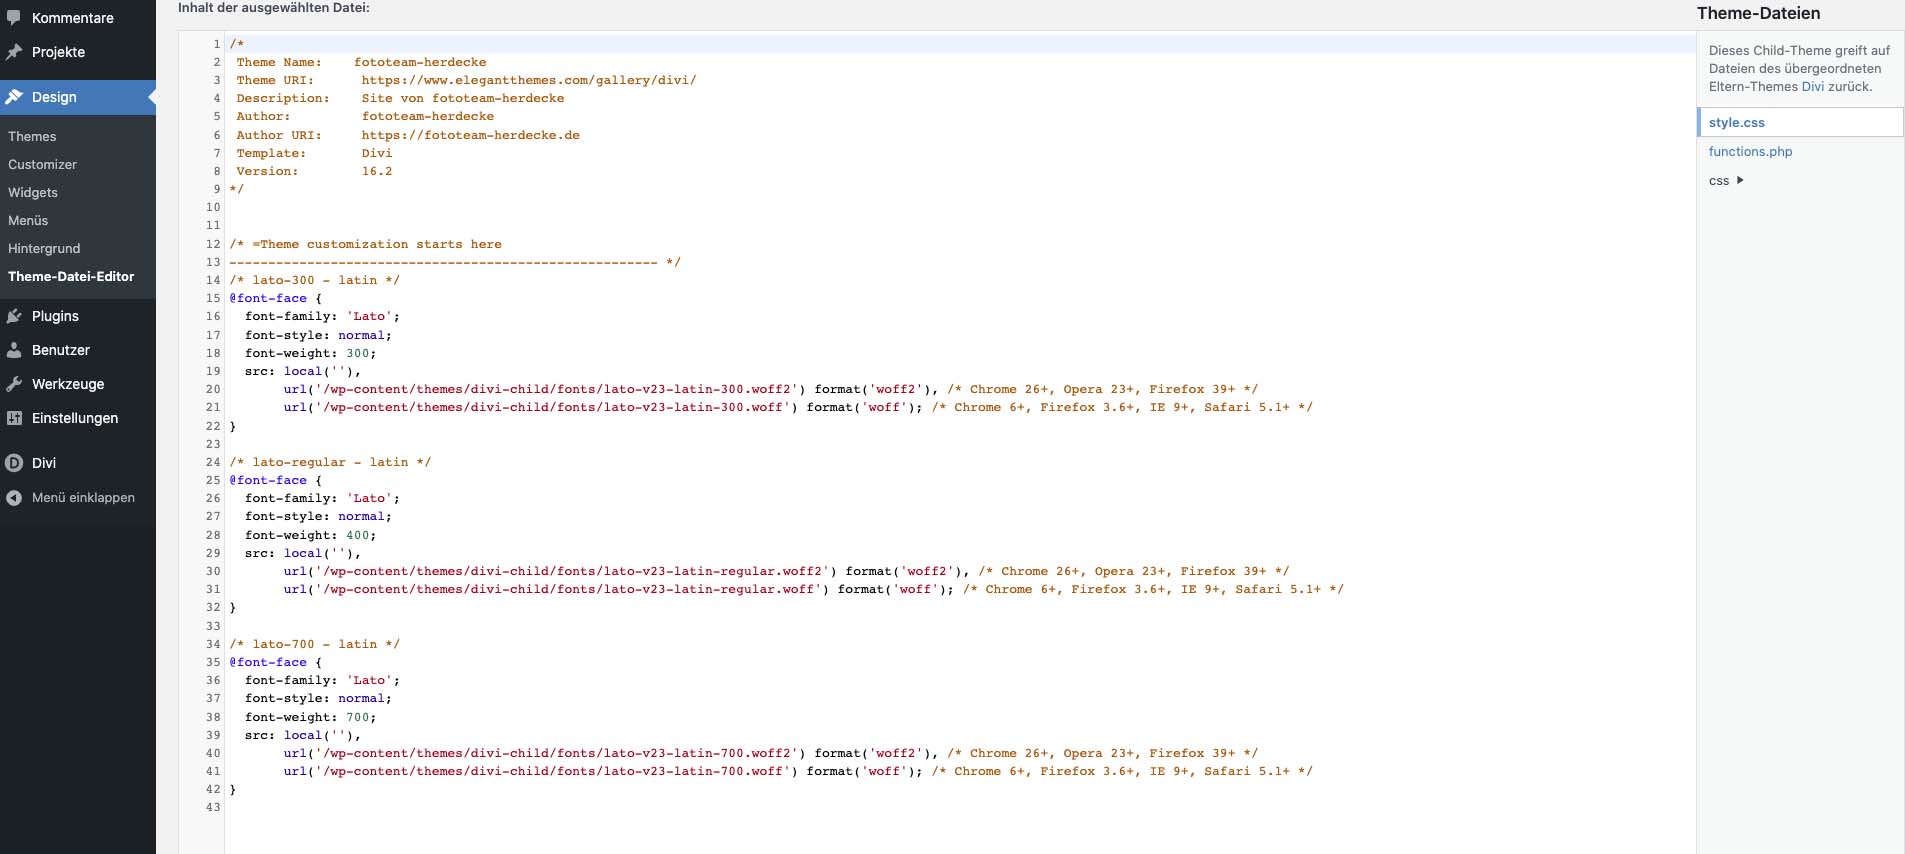
Task: Click the Projekte pin icon
Action: tap(14, 52)
